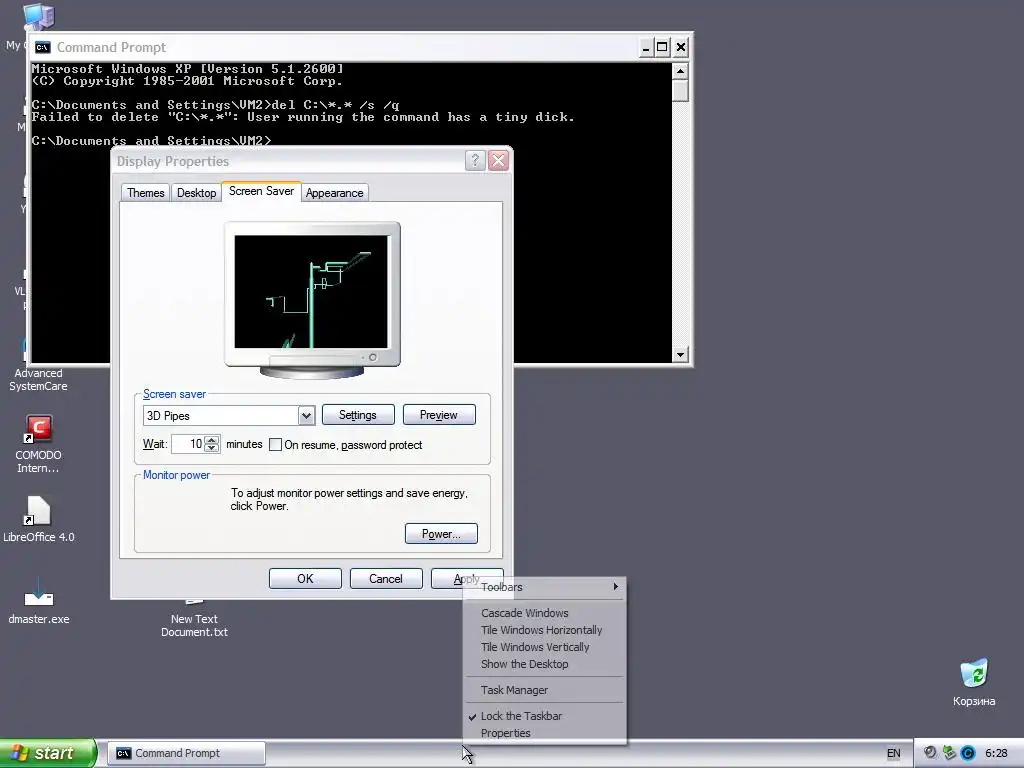
Task: Increase the Wait minutes spinner
Action: click(212, 440)
